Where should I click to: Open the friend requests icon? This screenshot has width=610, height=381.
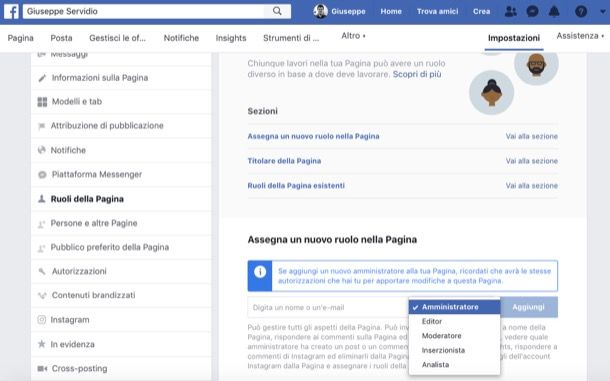[510, 11]
